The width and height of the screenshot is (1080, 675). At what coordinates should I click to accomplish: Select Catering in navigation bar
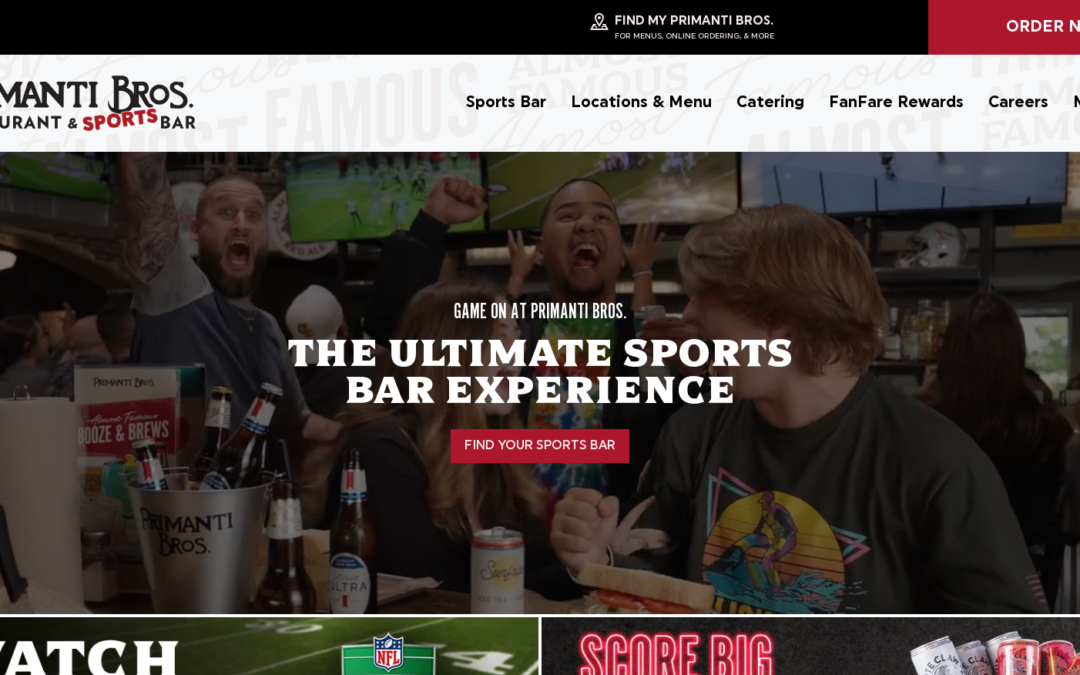coord(770,102)
